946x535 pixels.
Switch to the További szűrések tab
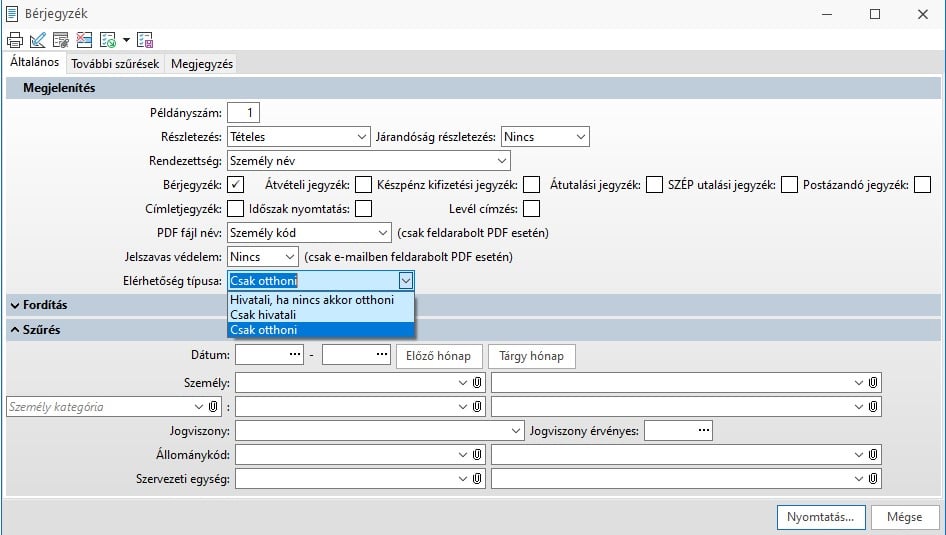click(115, 64)
